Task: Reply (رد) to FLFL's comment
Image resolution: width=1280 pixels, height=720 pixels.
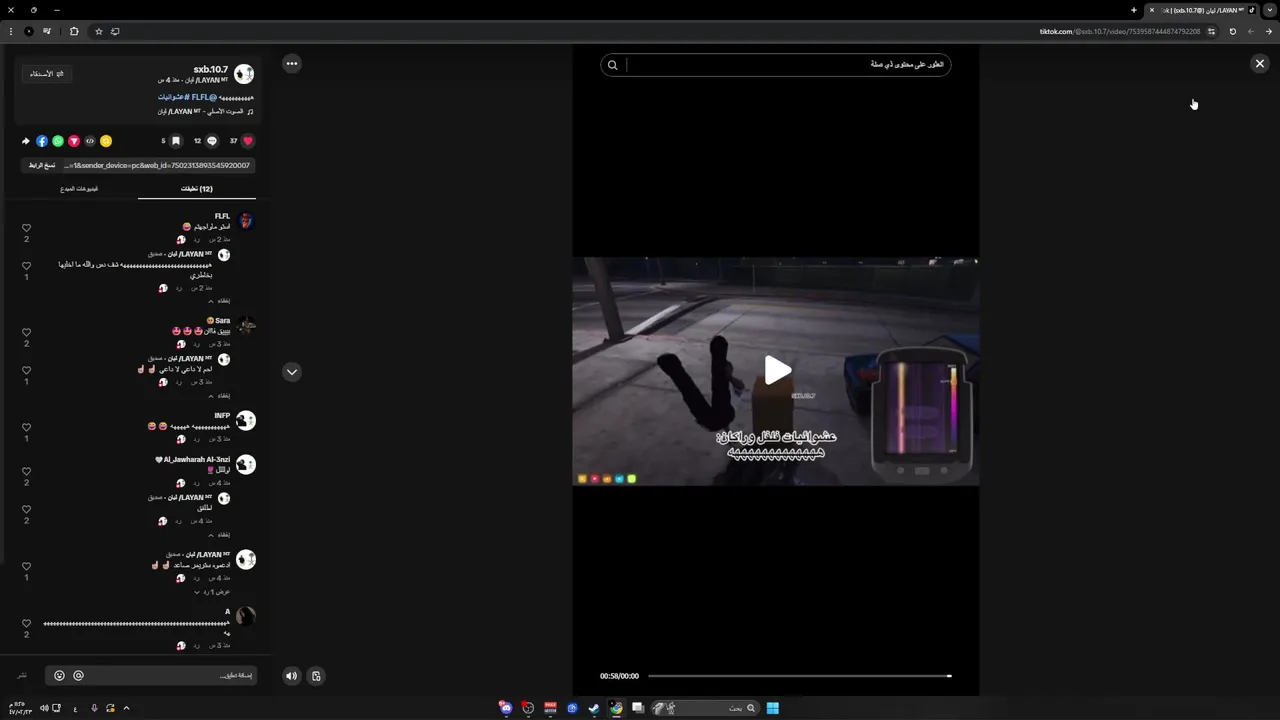Action: coord(196,240)
